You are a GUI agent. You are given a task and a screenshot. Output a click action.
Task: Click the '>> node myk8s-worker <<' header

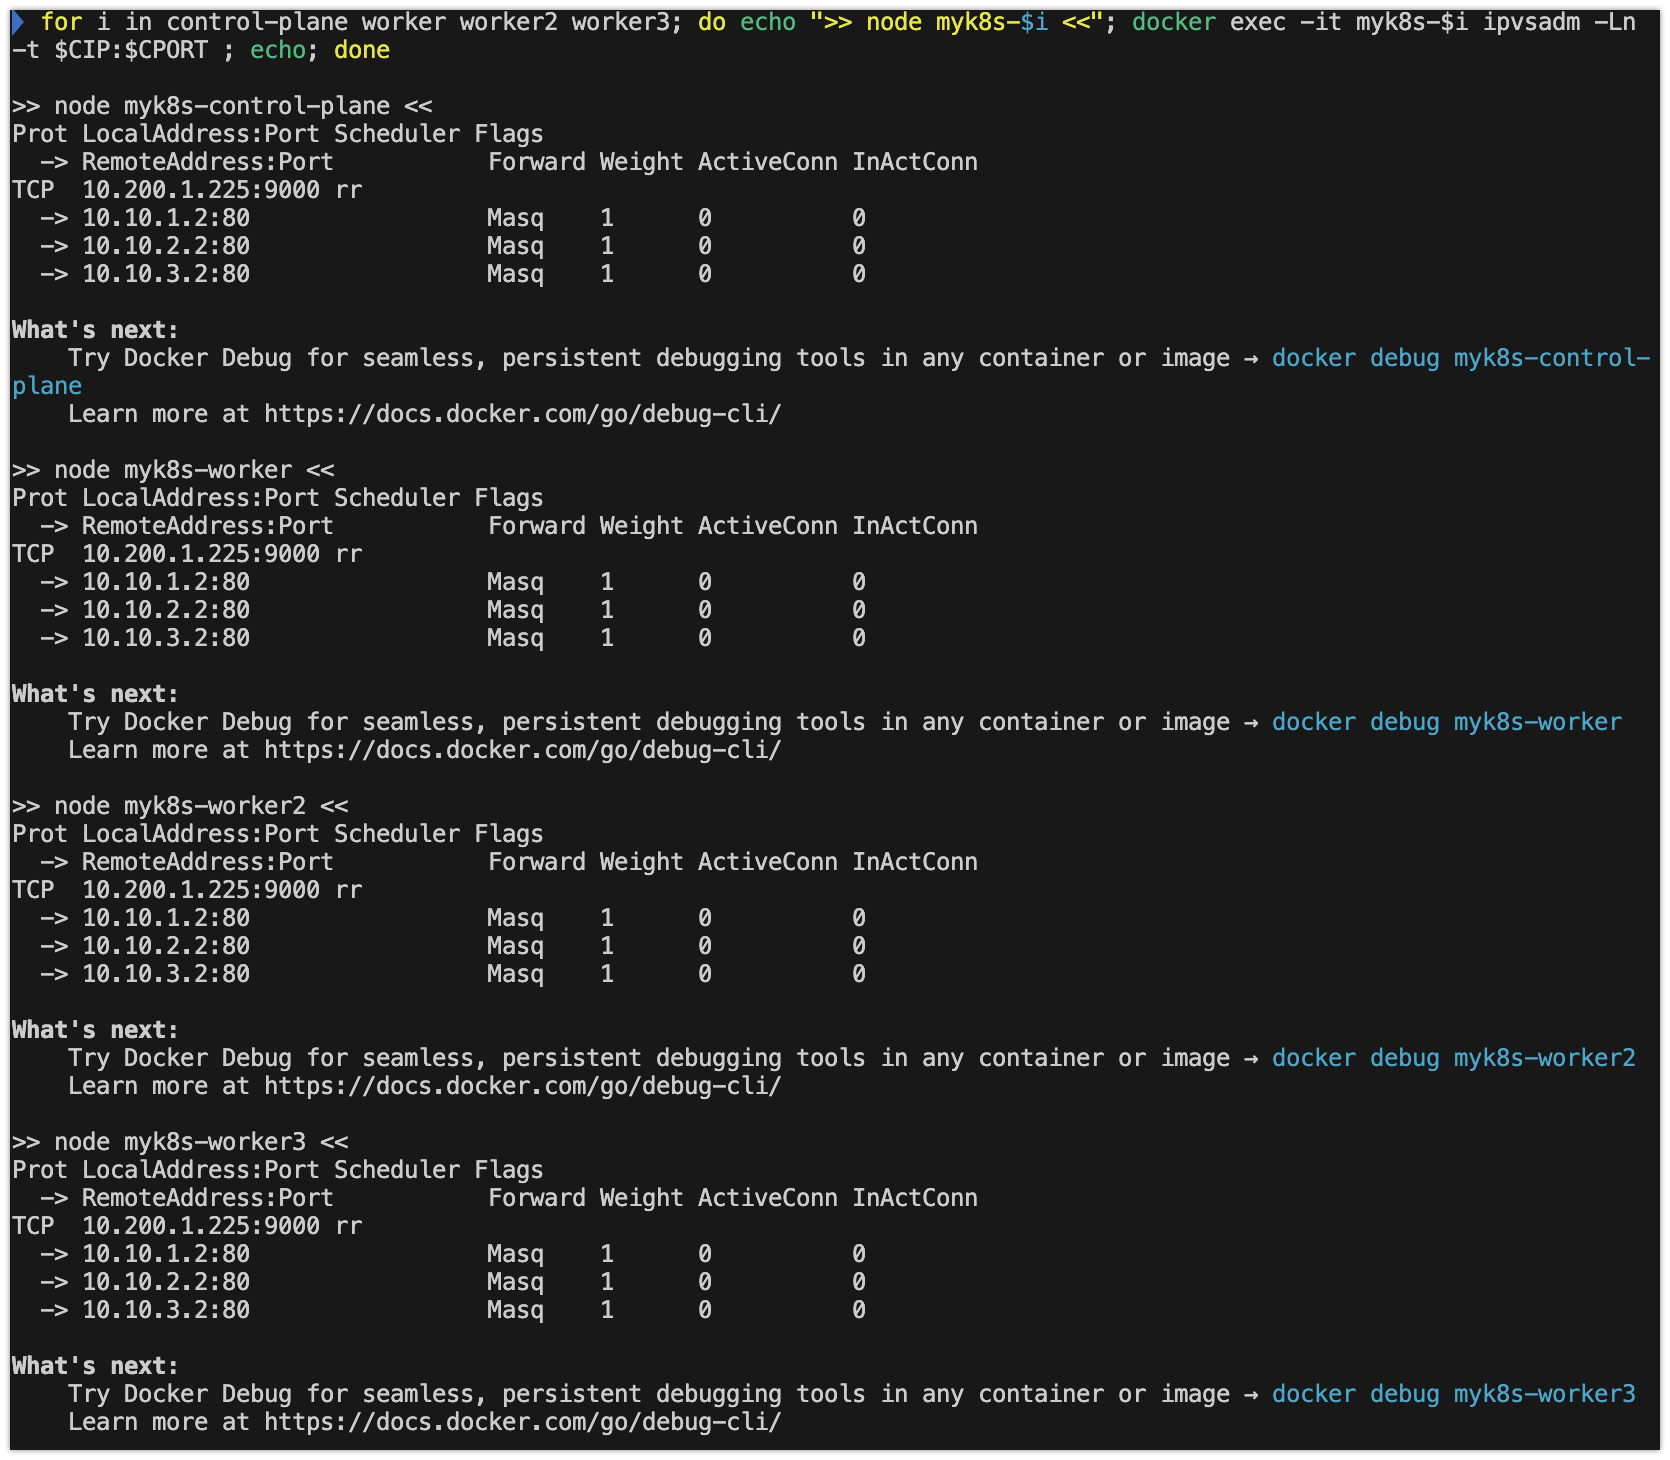(x=173, y=470)
